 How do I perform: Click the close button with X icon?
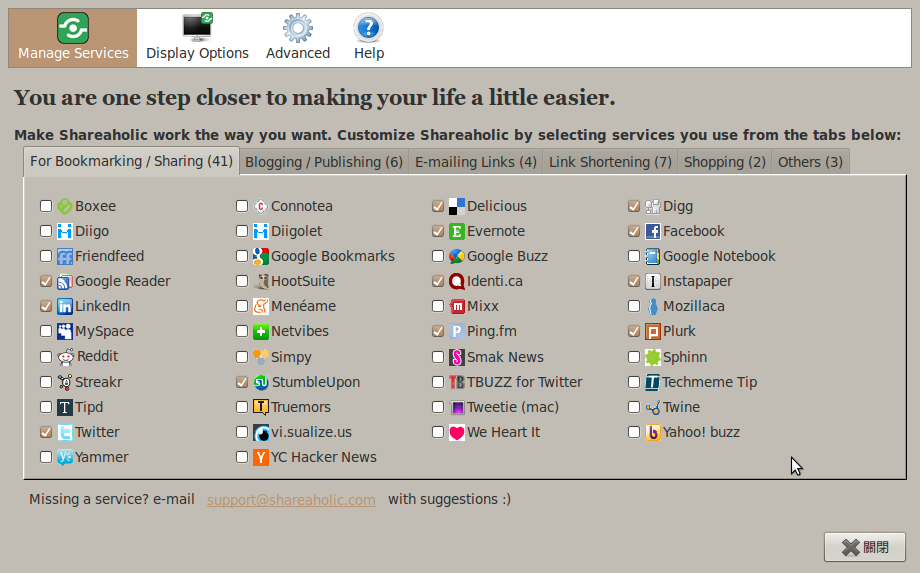pos(865,547)
